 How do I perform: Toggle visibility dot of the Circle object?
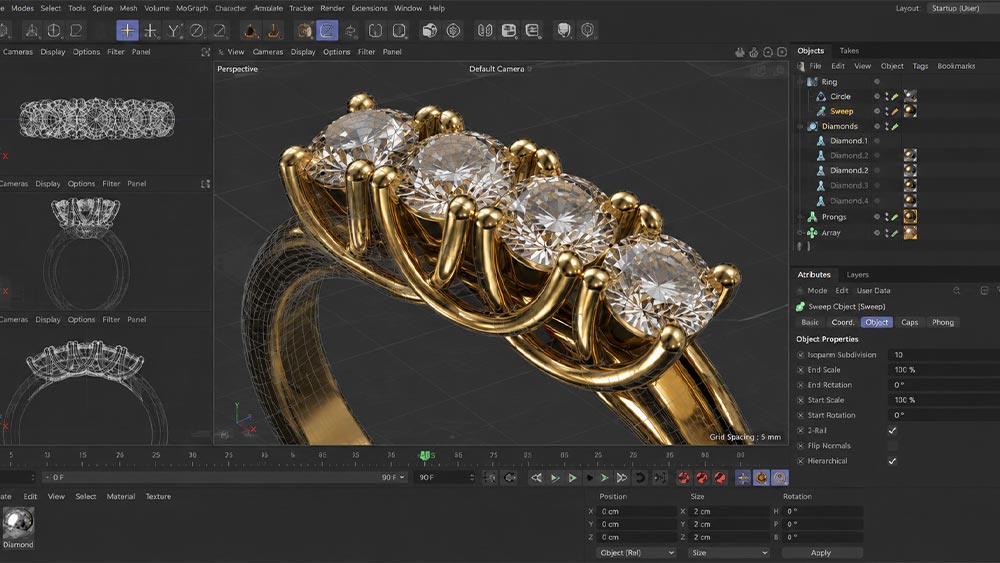pos(877,96)
